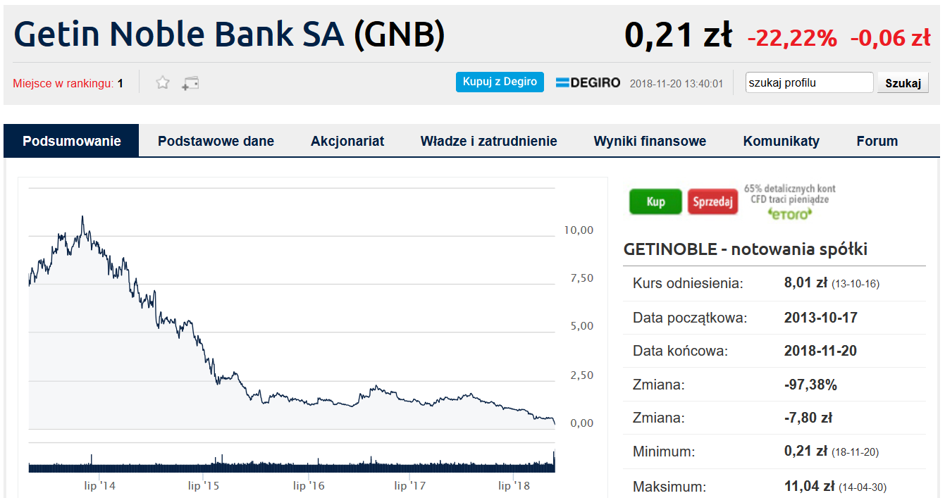
Task: View the Komunikaty tab
Action: click(781, 141)
